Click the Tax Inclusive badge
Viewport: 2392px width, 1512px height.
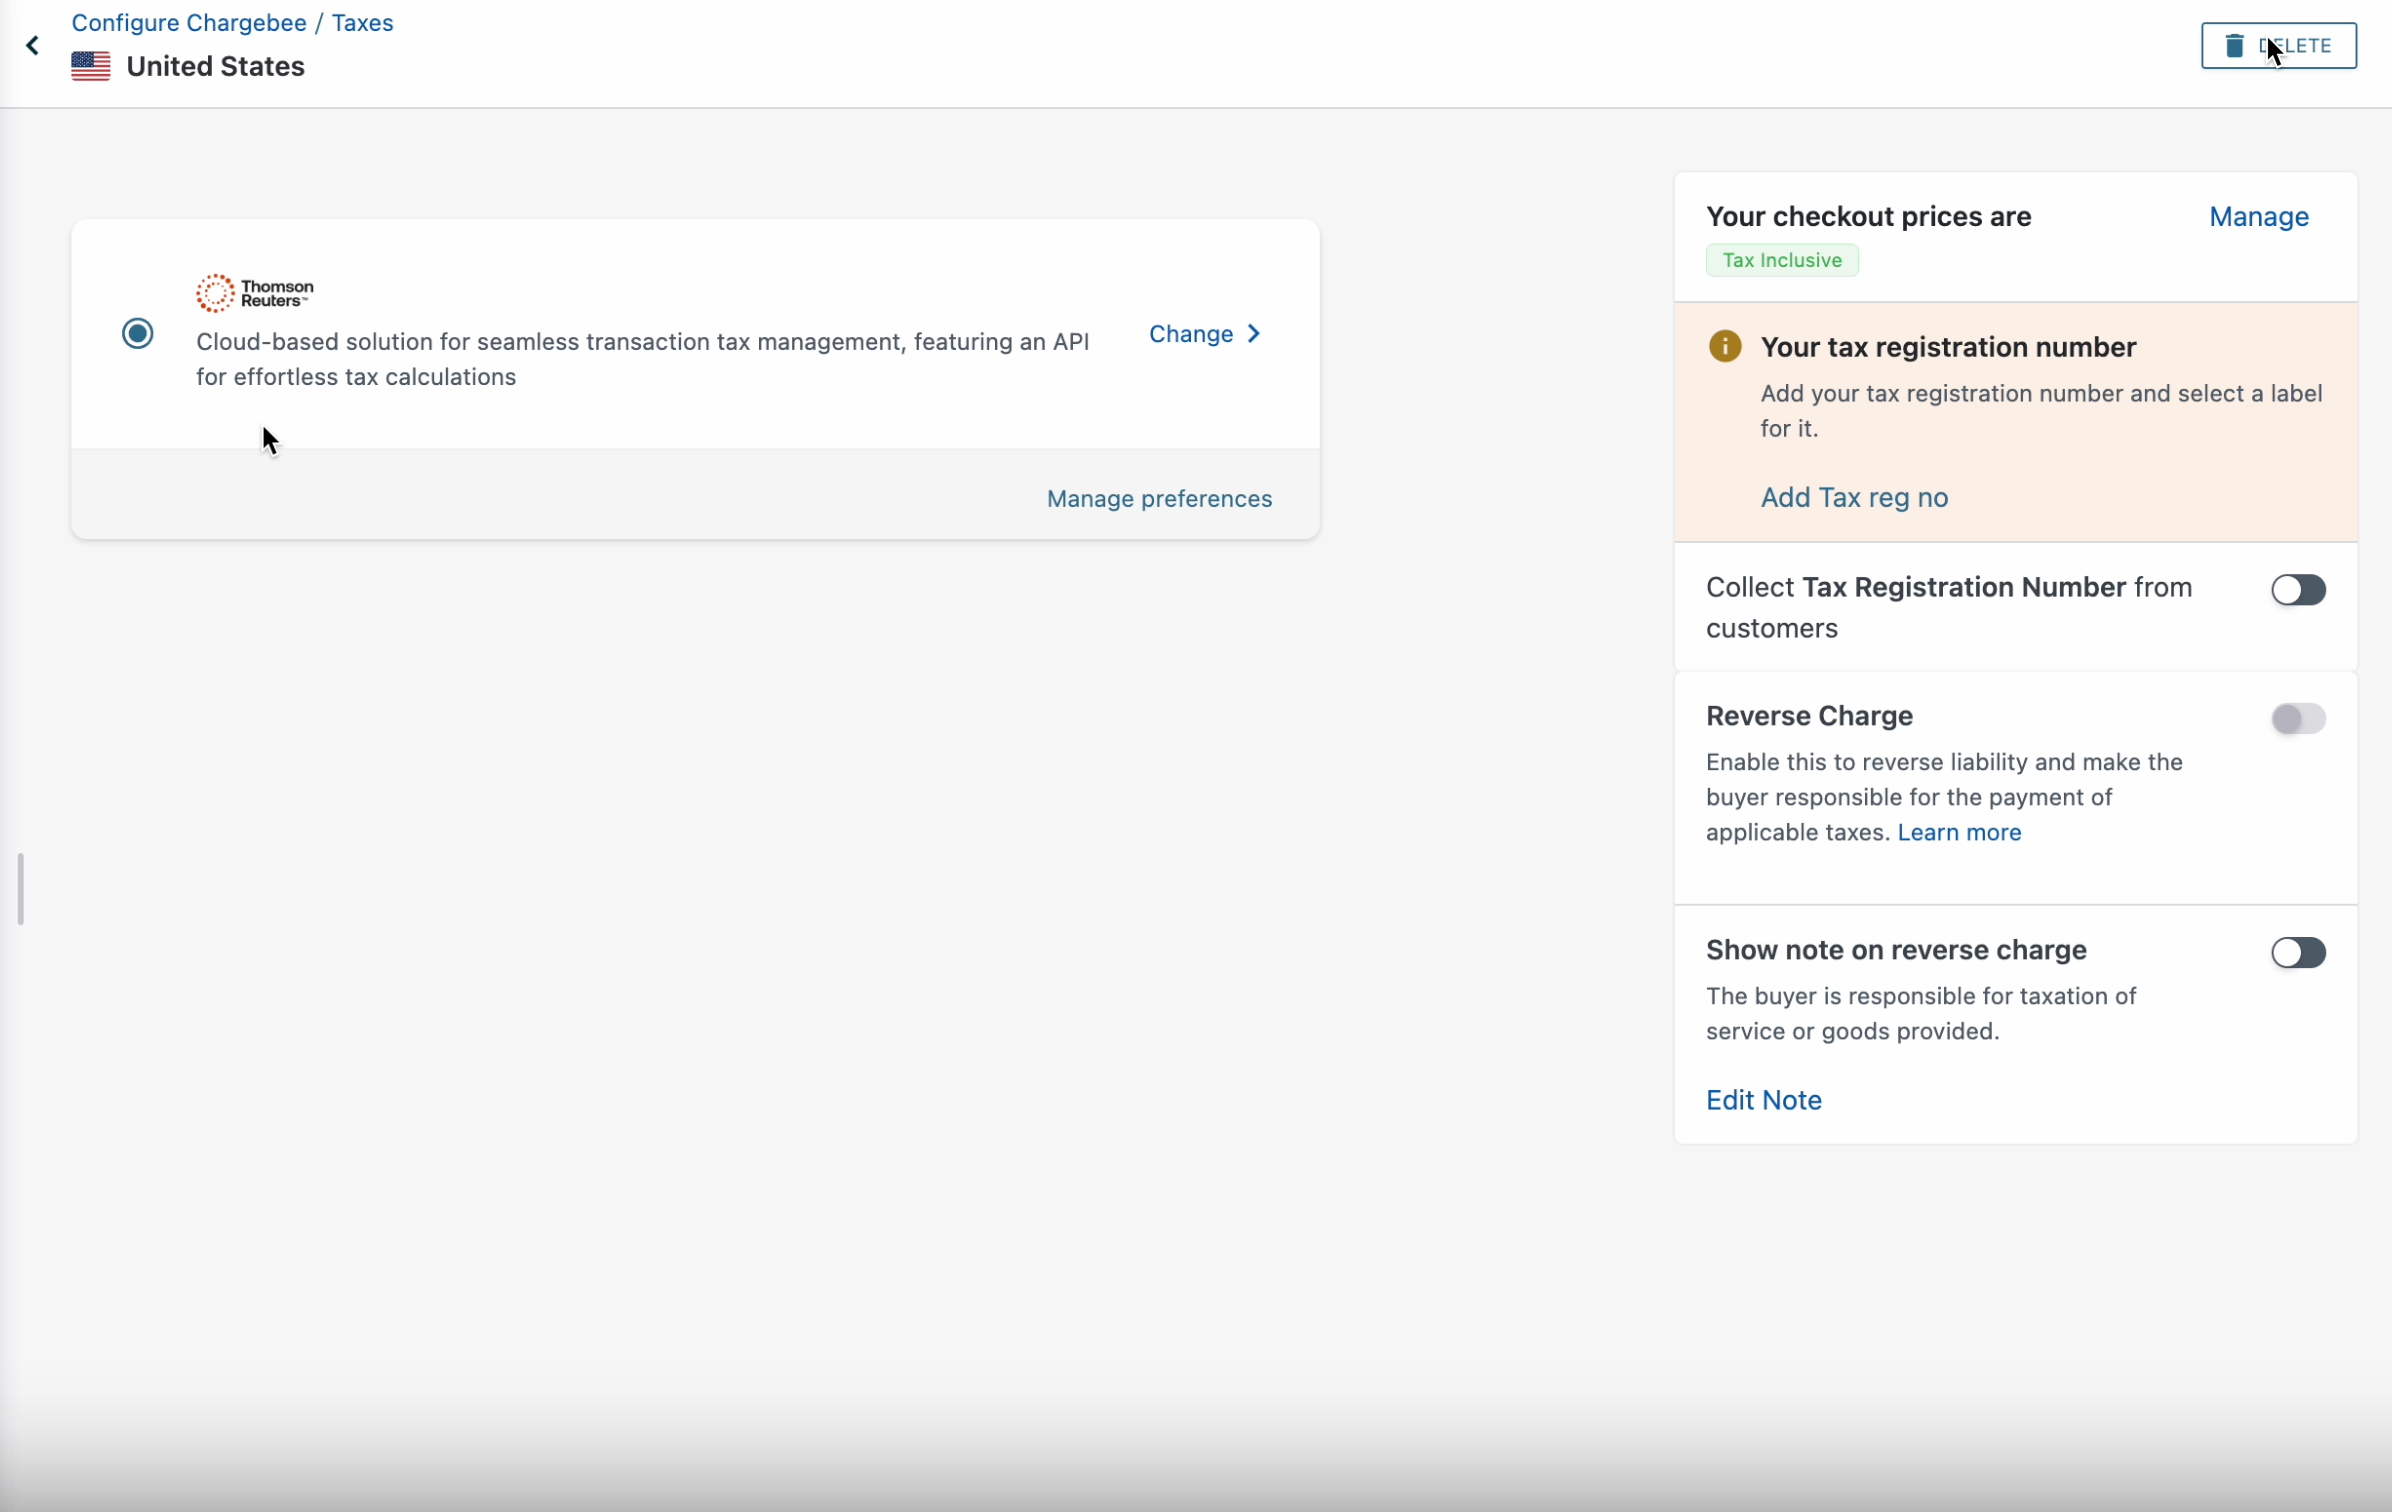[x=1781, y=260]
